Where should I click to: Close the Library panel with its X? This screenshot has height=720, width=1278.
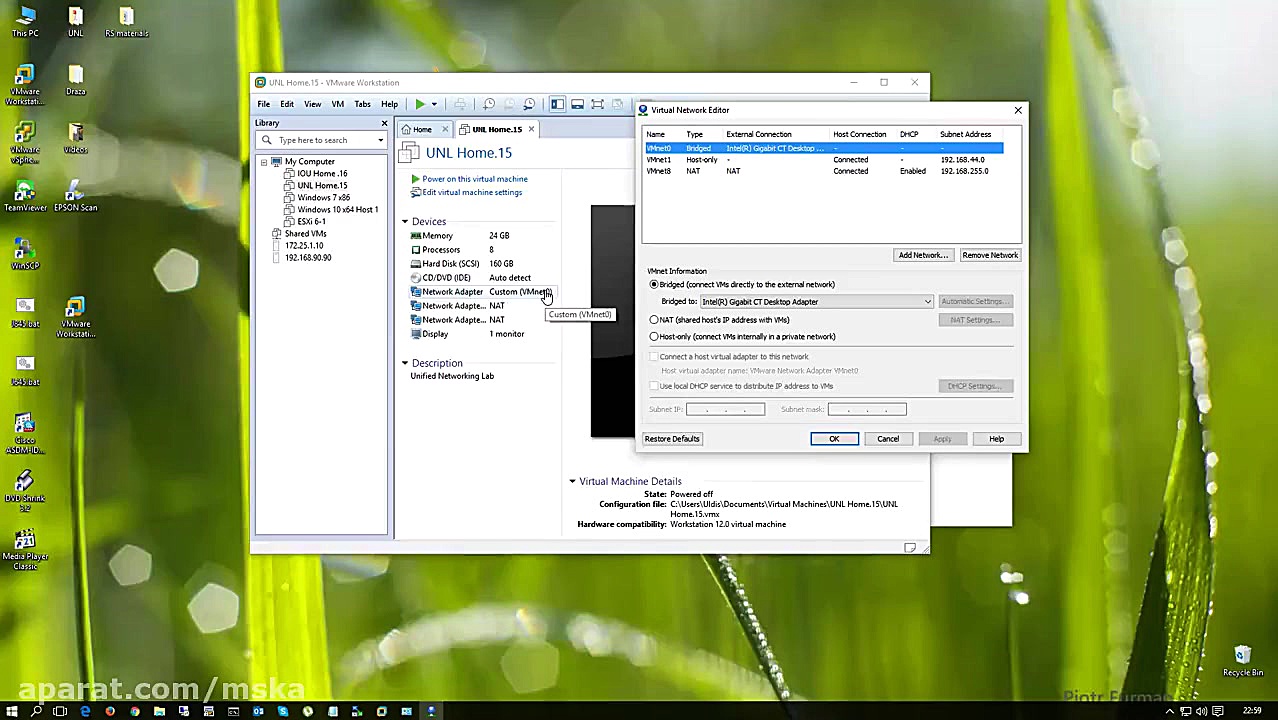coord(384,123)
